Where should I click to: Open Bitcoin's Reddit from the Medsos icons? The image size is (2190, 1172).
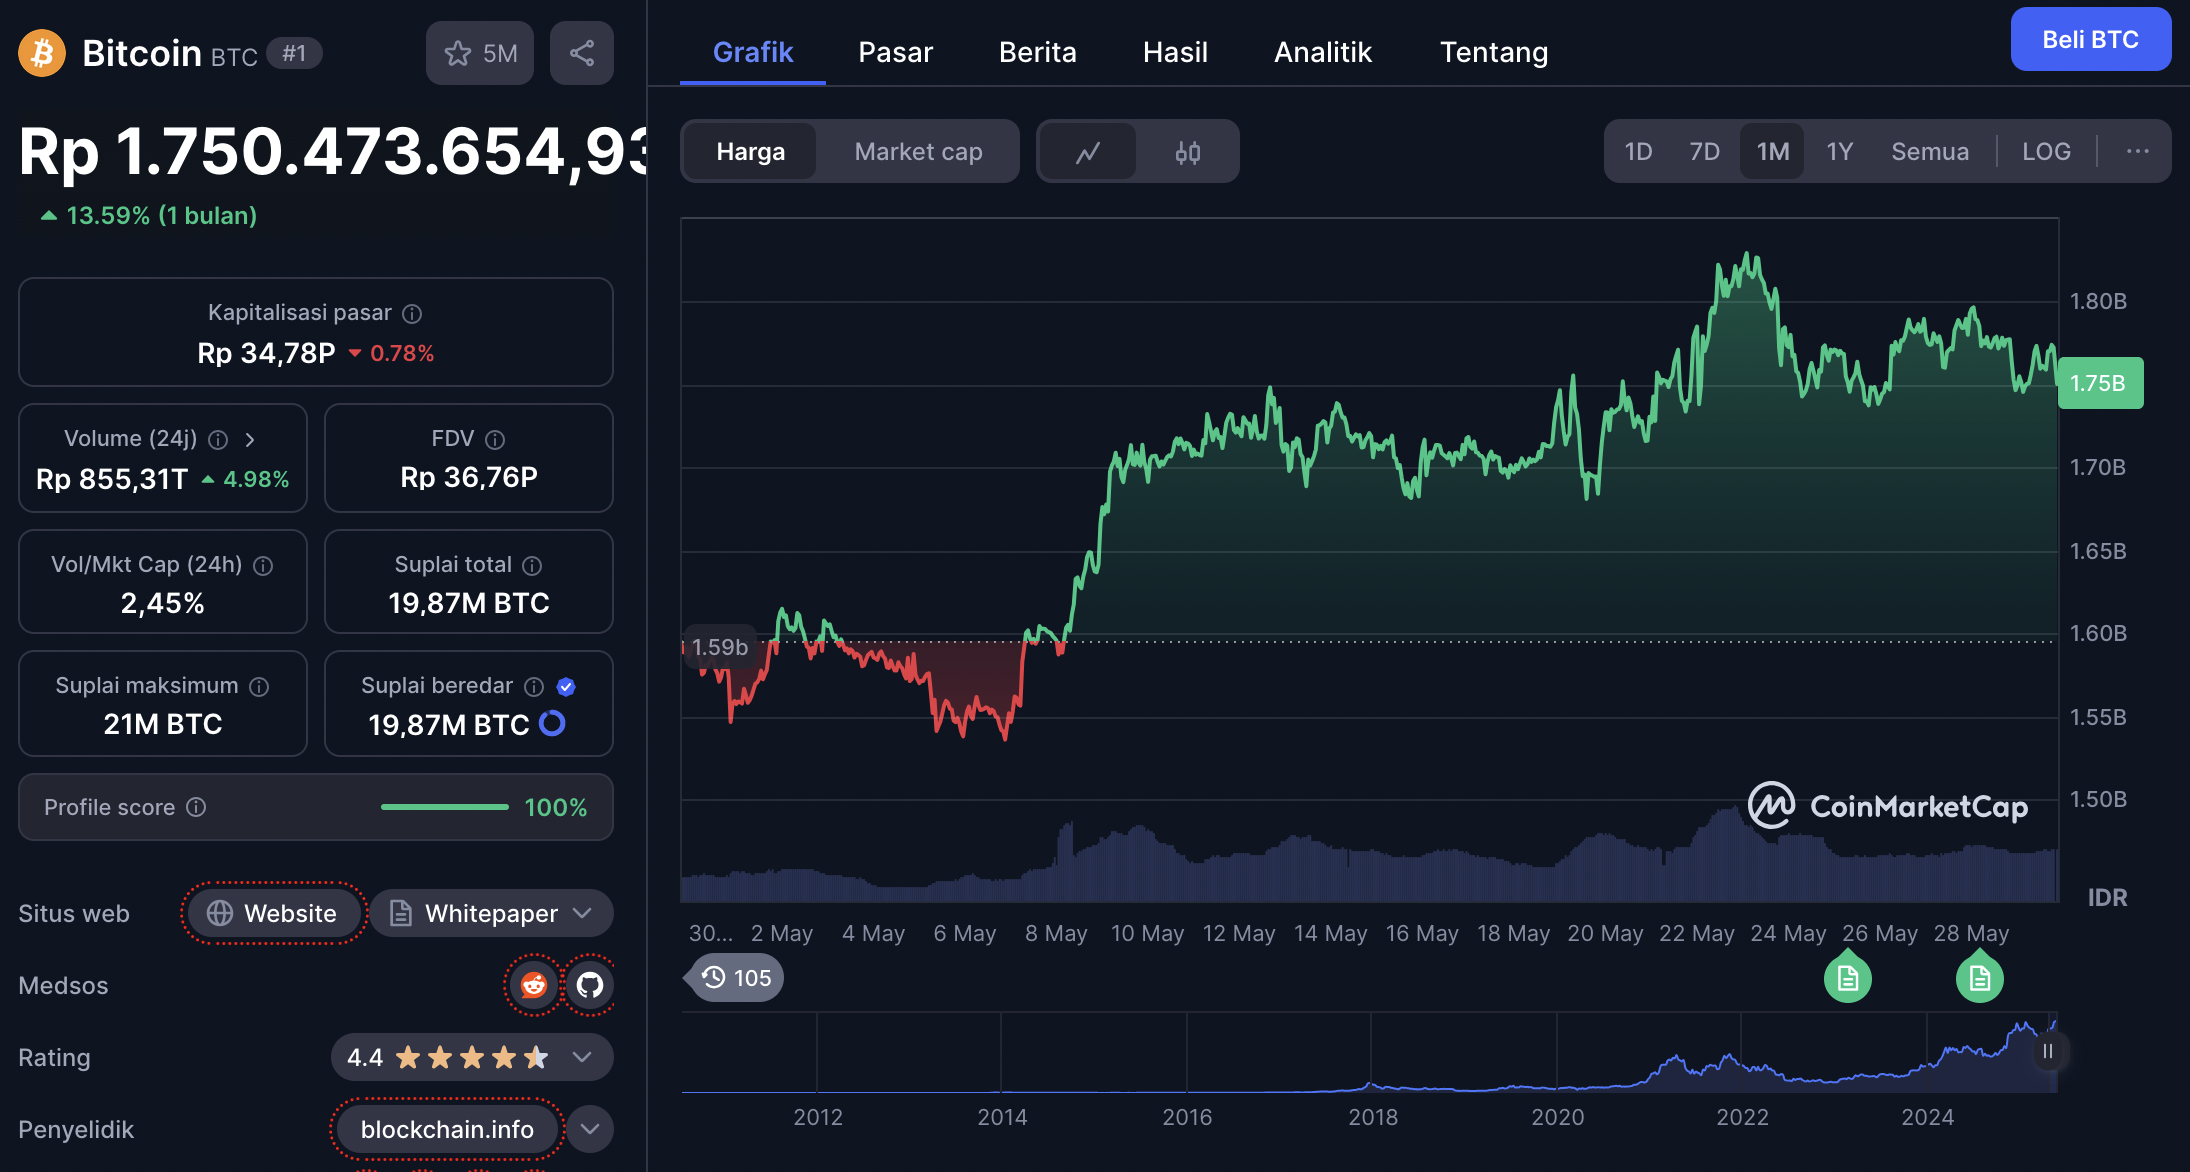[533, 985]
